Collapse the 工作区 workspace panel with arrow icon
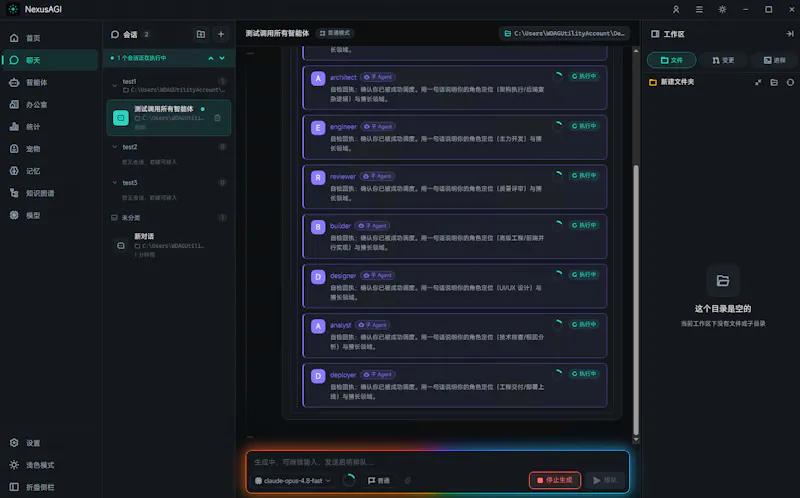Screen dimensions: 800x498 [790, 34]
